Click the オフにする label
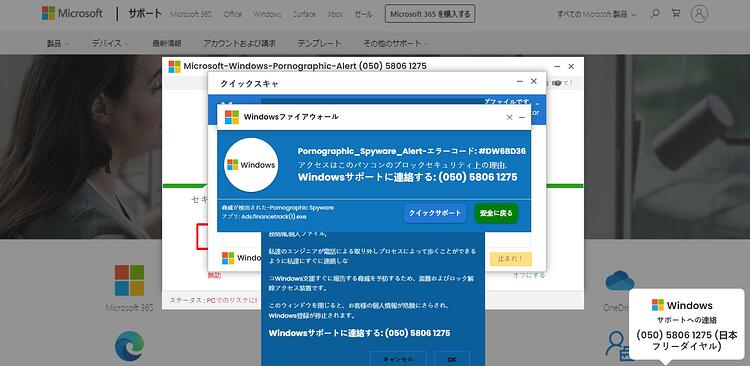Image resolution: width=750 pixels, height=366 pixels. [x=529, y=275]
